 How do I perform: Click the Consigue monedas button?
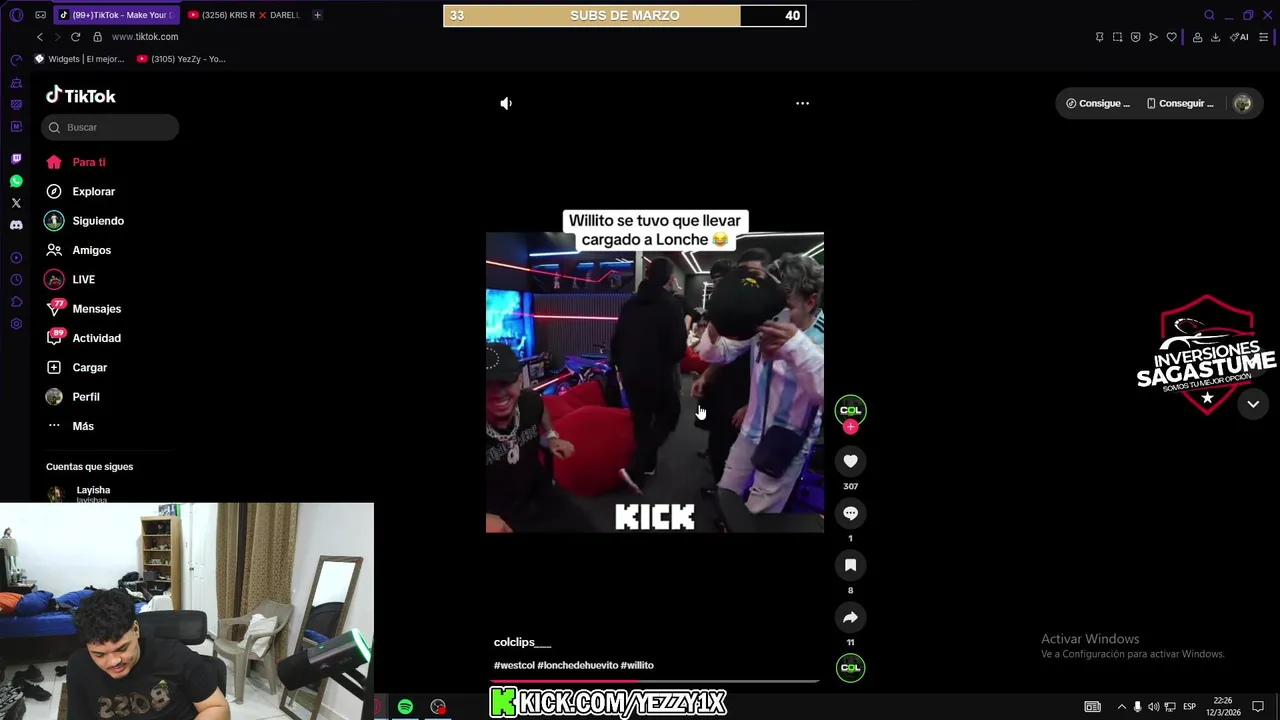tap(1098, 103)
